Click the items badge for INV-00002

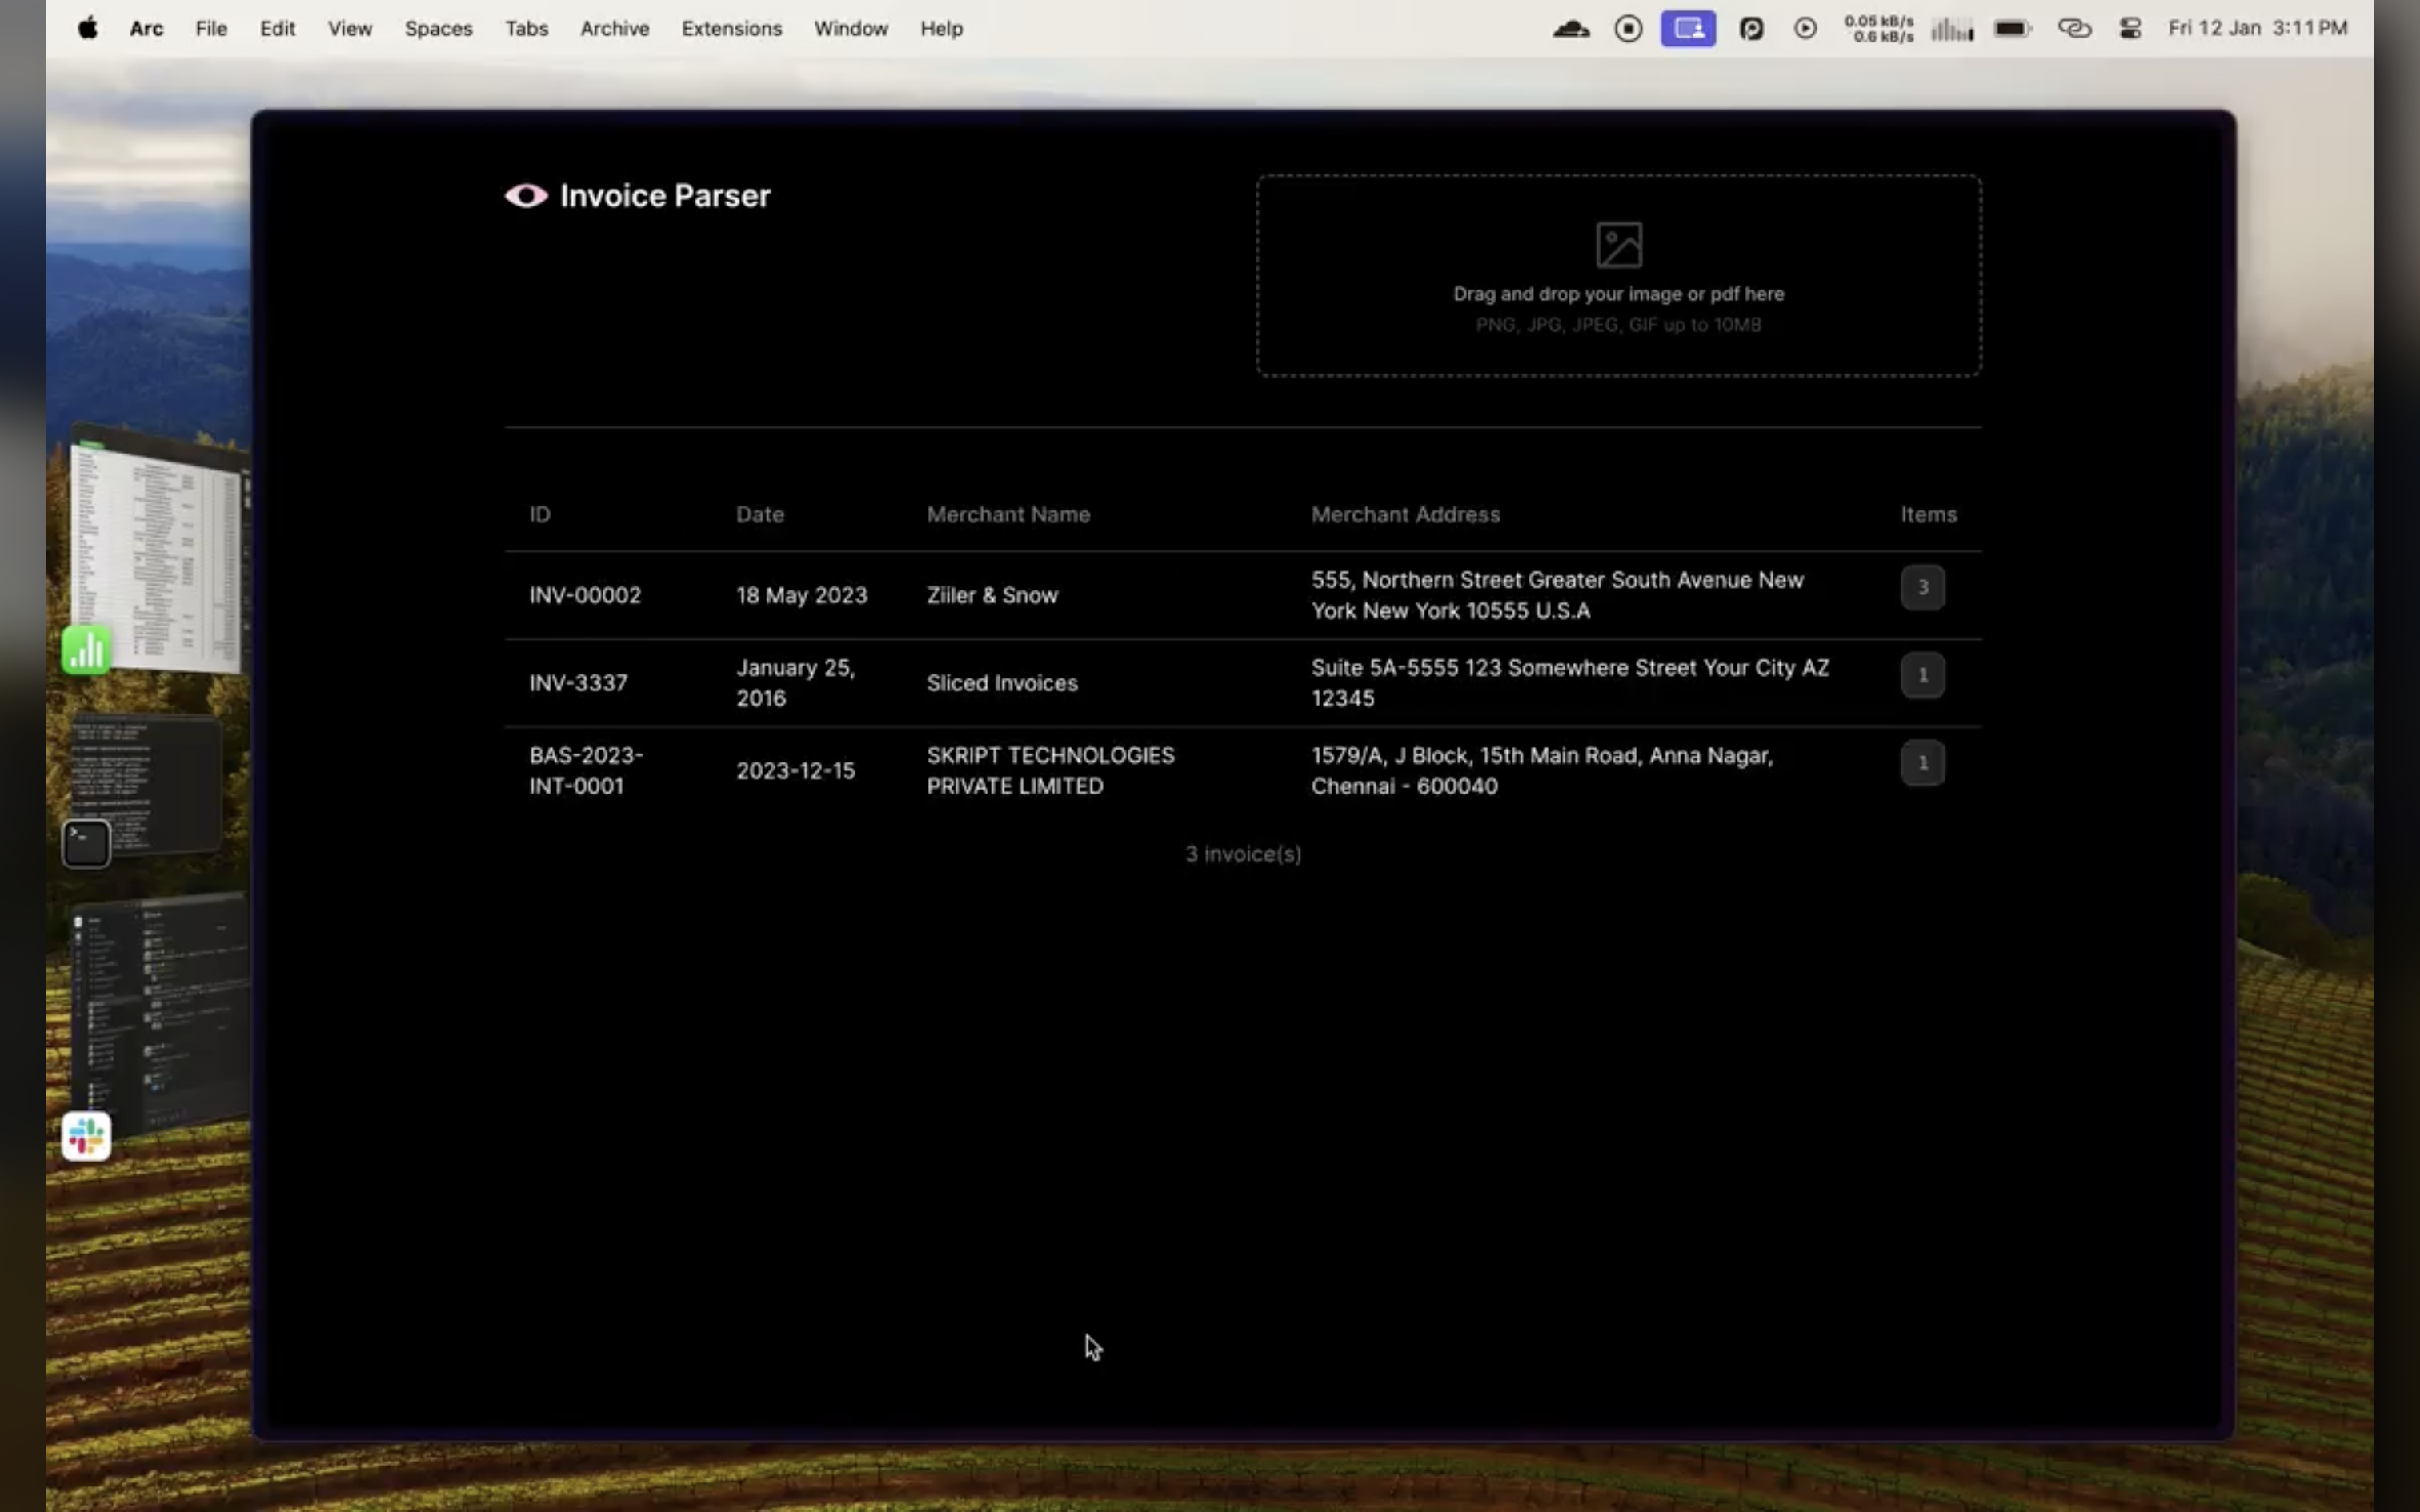1922,588
